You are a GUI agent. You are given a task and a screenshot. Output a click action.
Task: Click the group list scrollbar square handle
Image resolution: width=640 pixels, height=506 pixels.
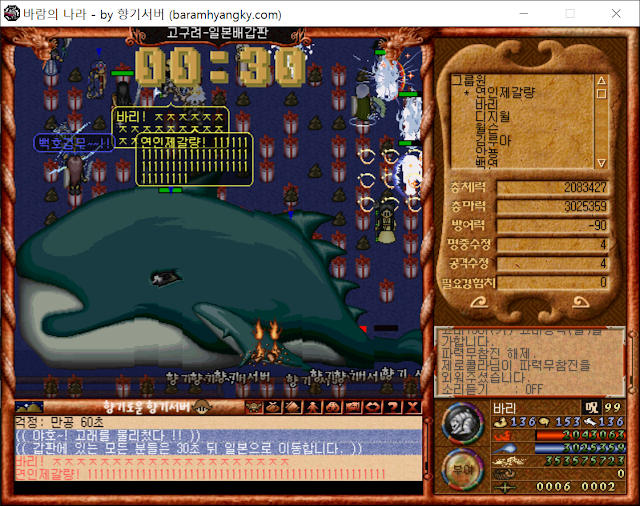point(602,94)
